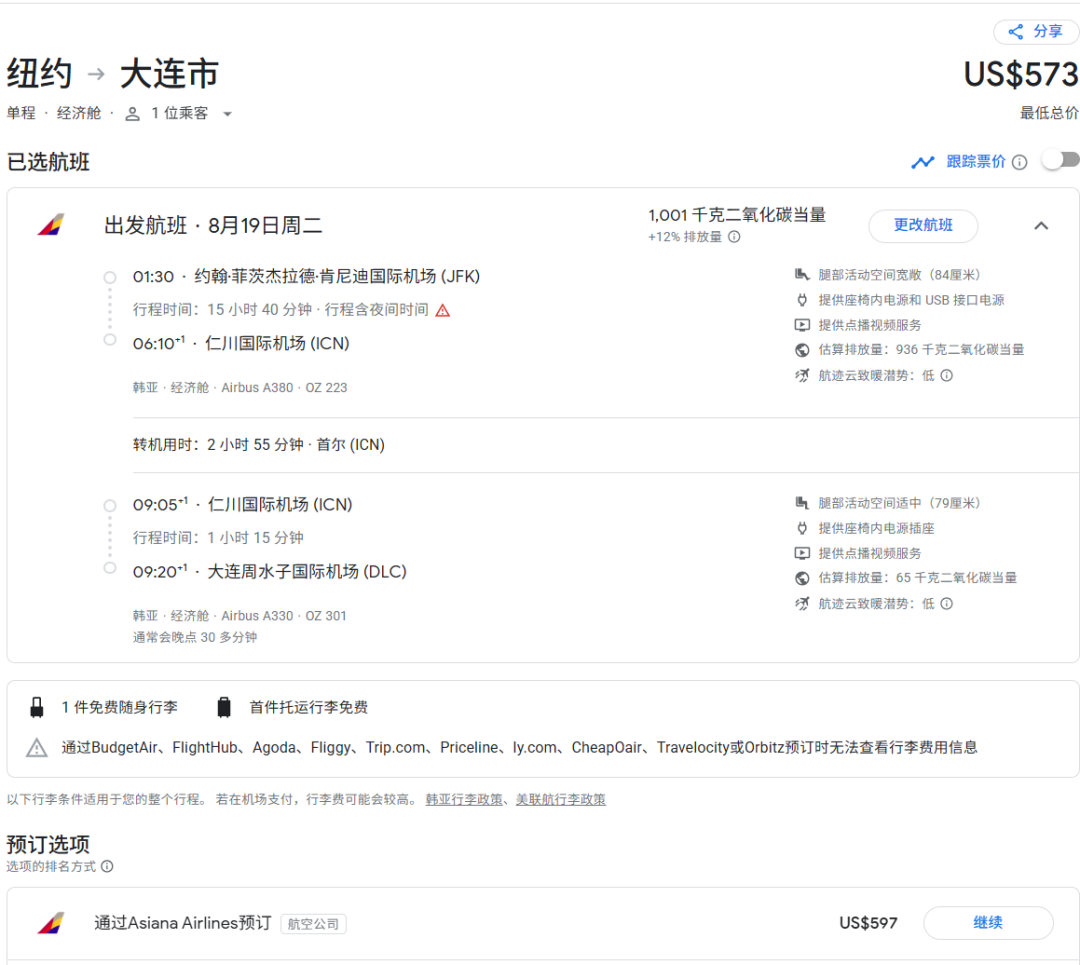Click 继续 button for Asiana Airlines
This screenshot has width=1080, height=965.
(987, 923)
